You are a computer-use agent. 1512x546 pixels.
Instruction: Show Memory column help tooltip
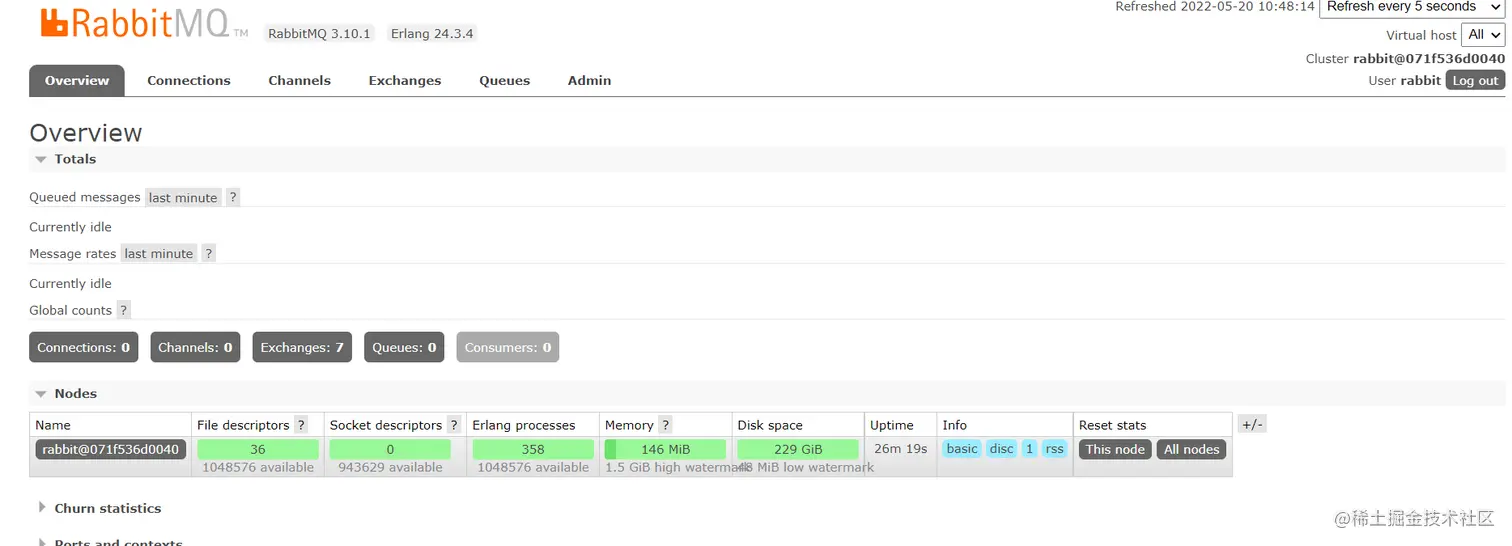click(x=666, y=425)
